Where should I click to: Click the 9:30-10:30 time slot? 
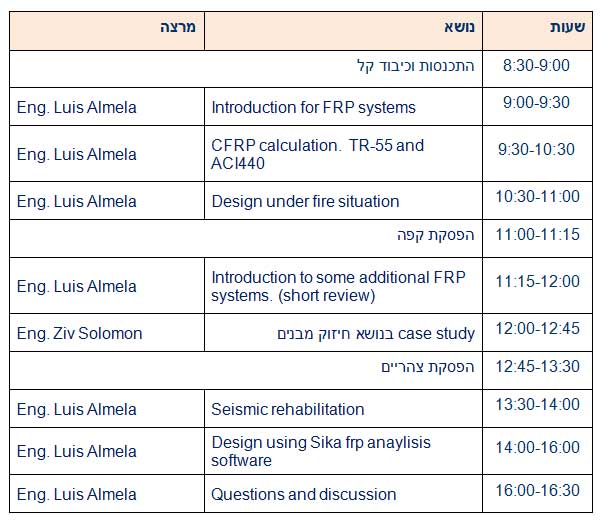[536, 149]
